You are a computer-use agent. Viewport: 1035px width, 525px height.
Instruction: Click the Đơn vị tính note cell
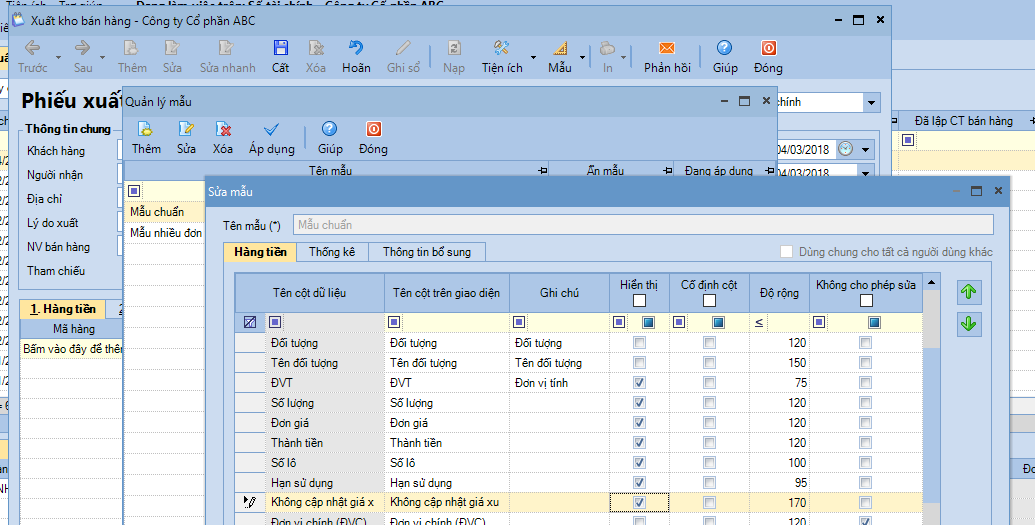[559, 383]
